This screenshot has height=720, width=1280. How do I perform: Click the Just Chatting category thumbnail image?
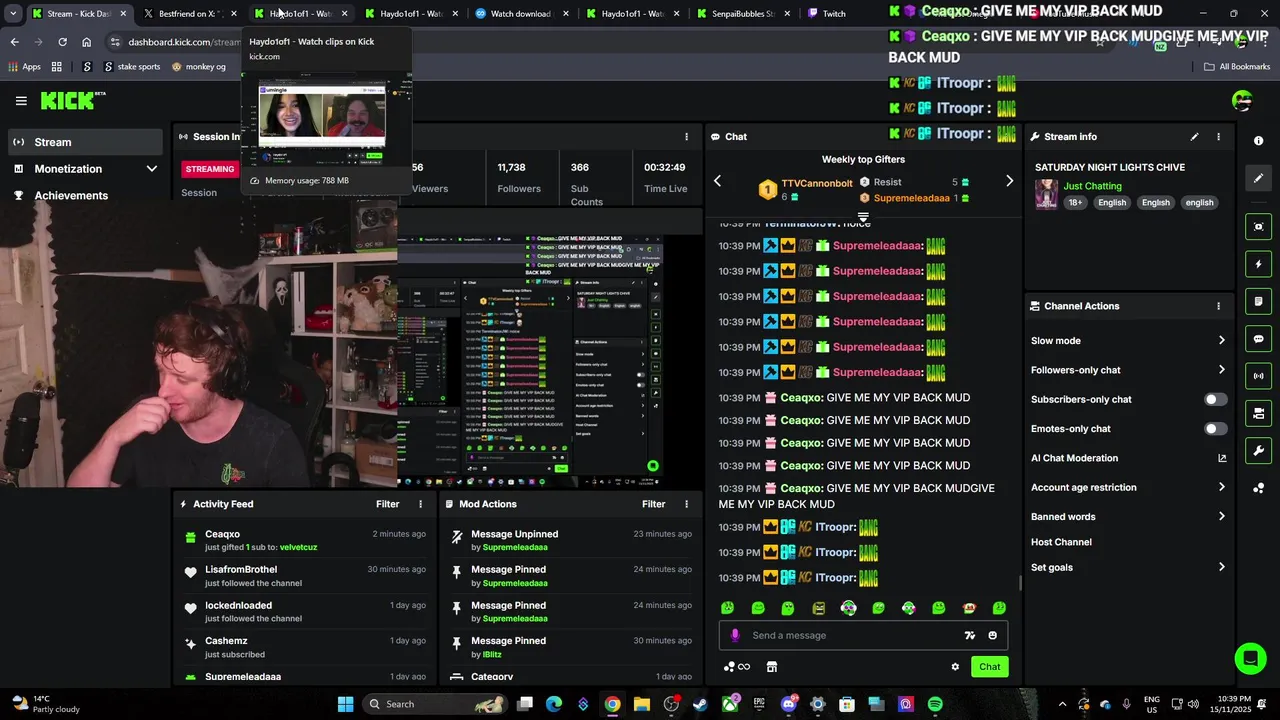1046,194
